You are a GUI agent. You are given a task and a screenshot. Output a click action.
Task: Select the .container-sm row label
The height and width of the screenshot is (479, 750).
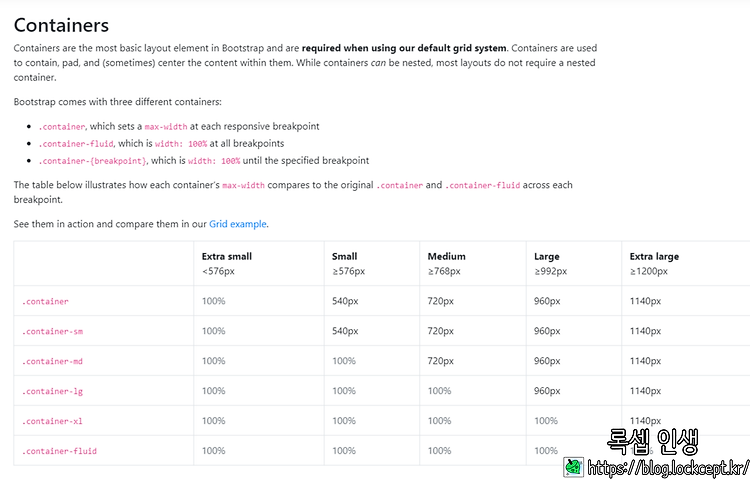(52, 331)
